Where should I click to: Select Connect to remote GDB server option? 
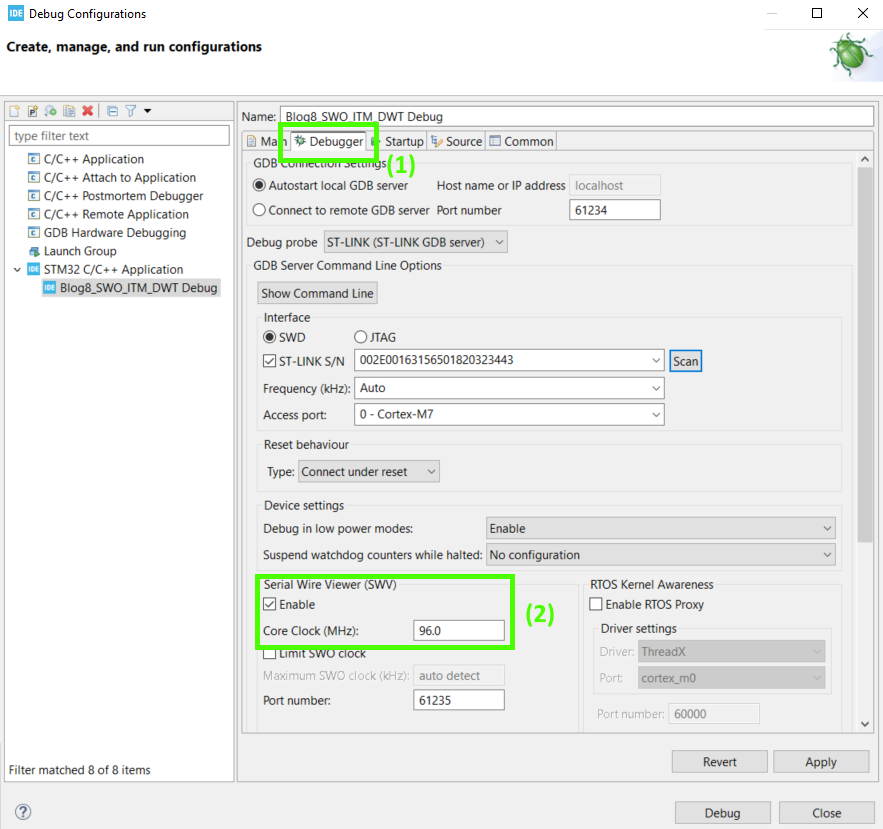coord(259,210)
